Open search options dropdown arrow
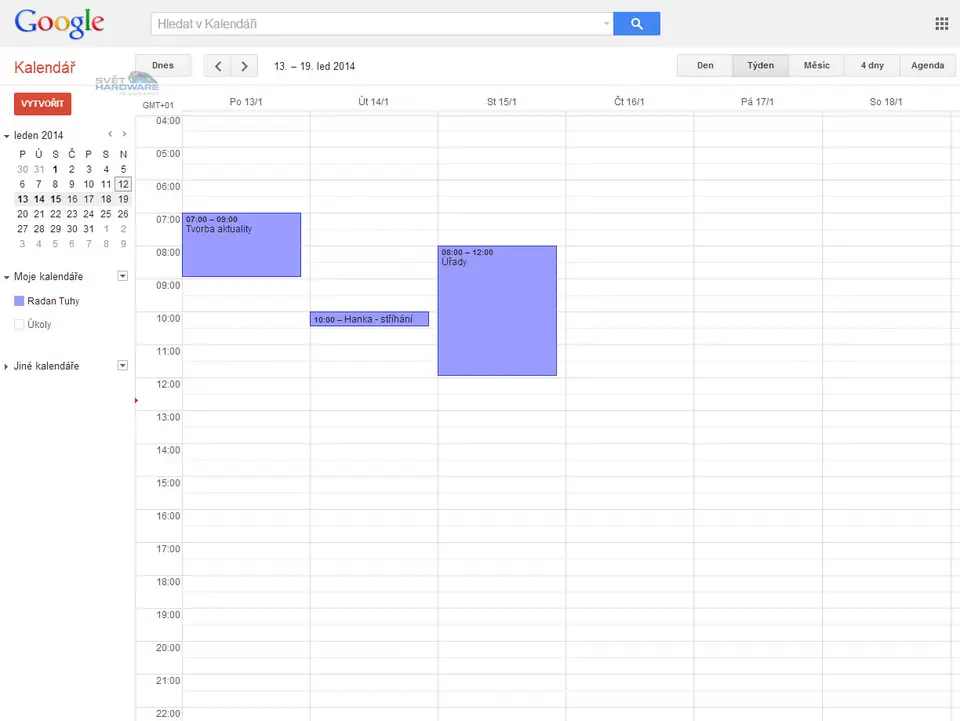The image size is (960, 721). (x=606, y=24)
